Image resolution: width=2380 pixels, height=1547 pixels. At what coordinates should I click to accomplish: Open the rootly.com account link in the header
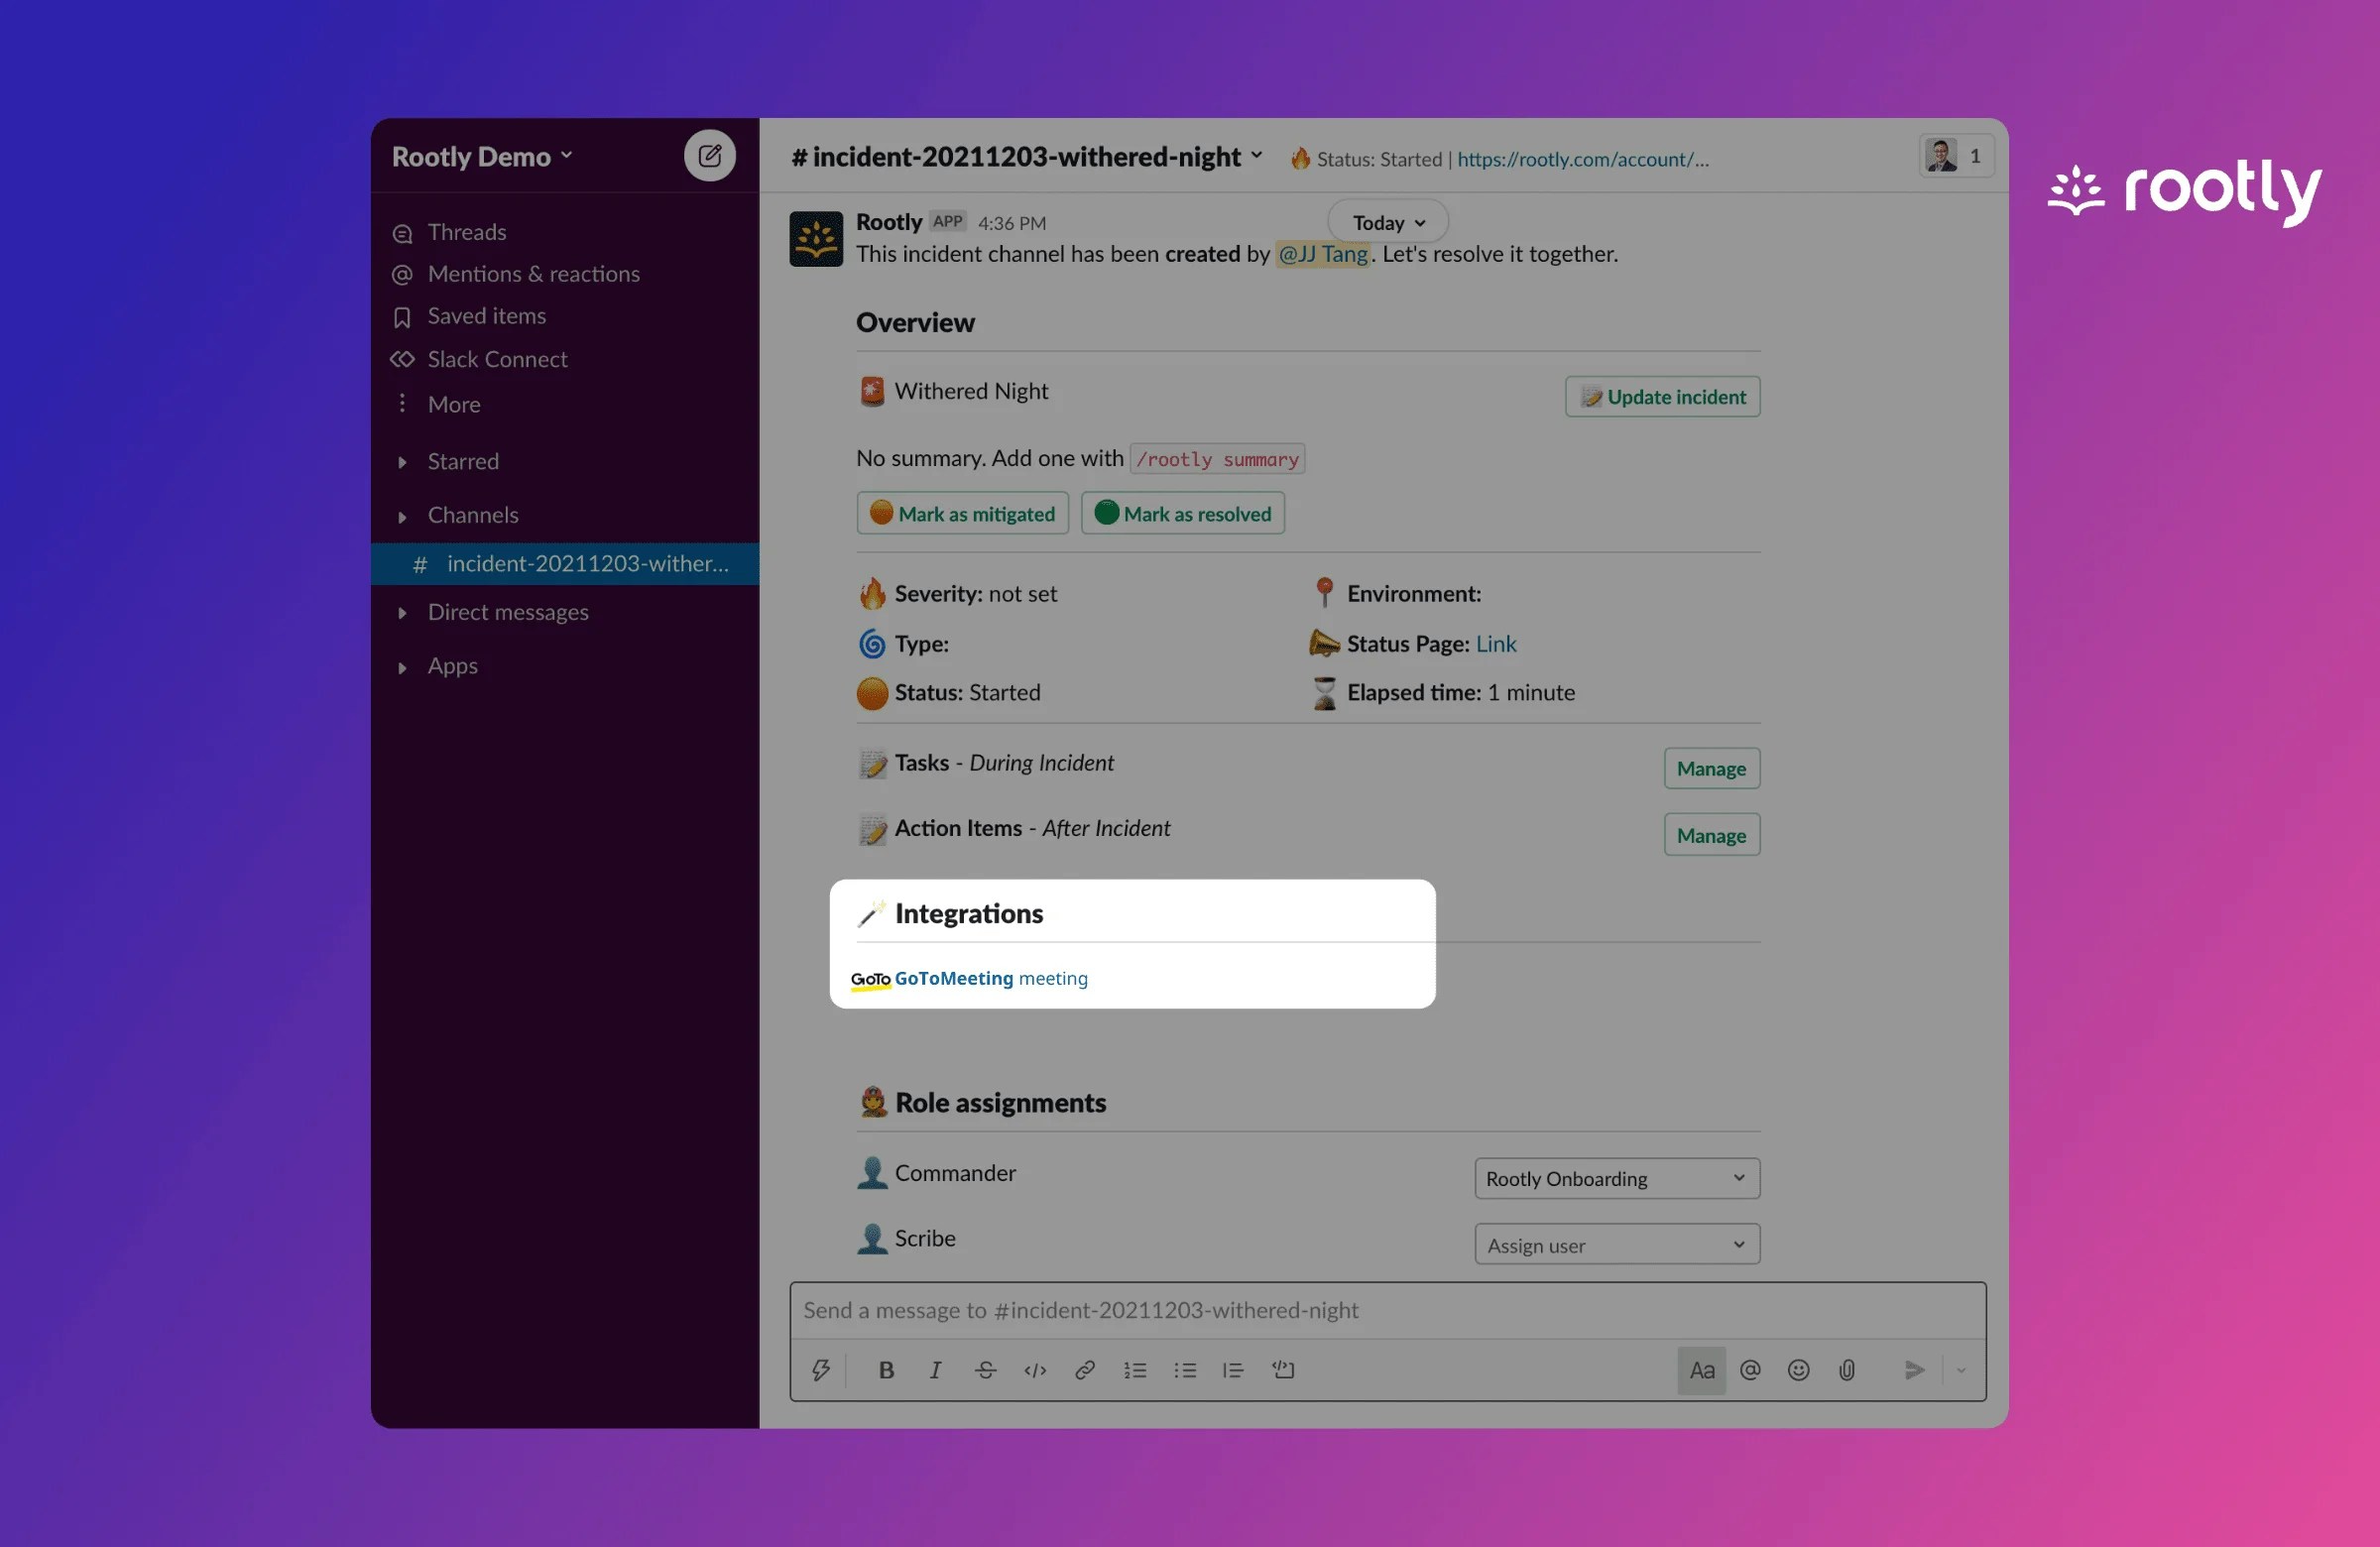point(1582,159)
